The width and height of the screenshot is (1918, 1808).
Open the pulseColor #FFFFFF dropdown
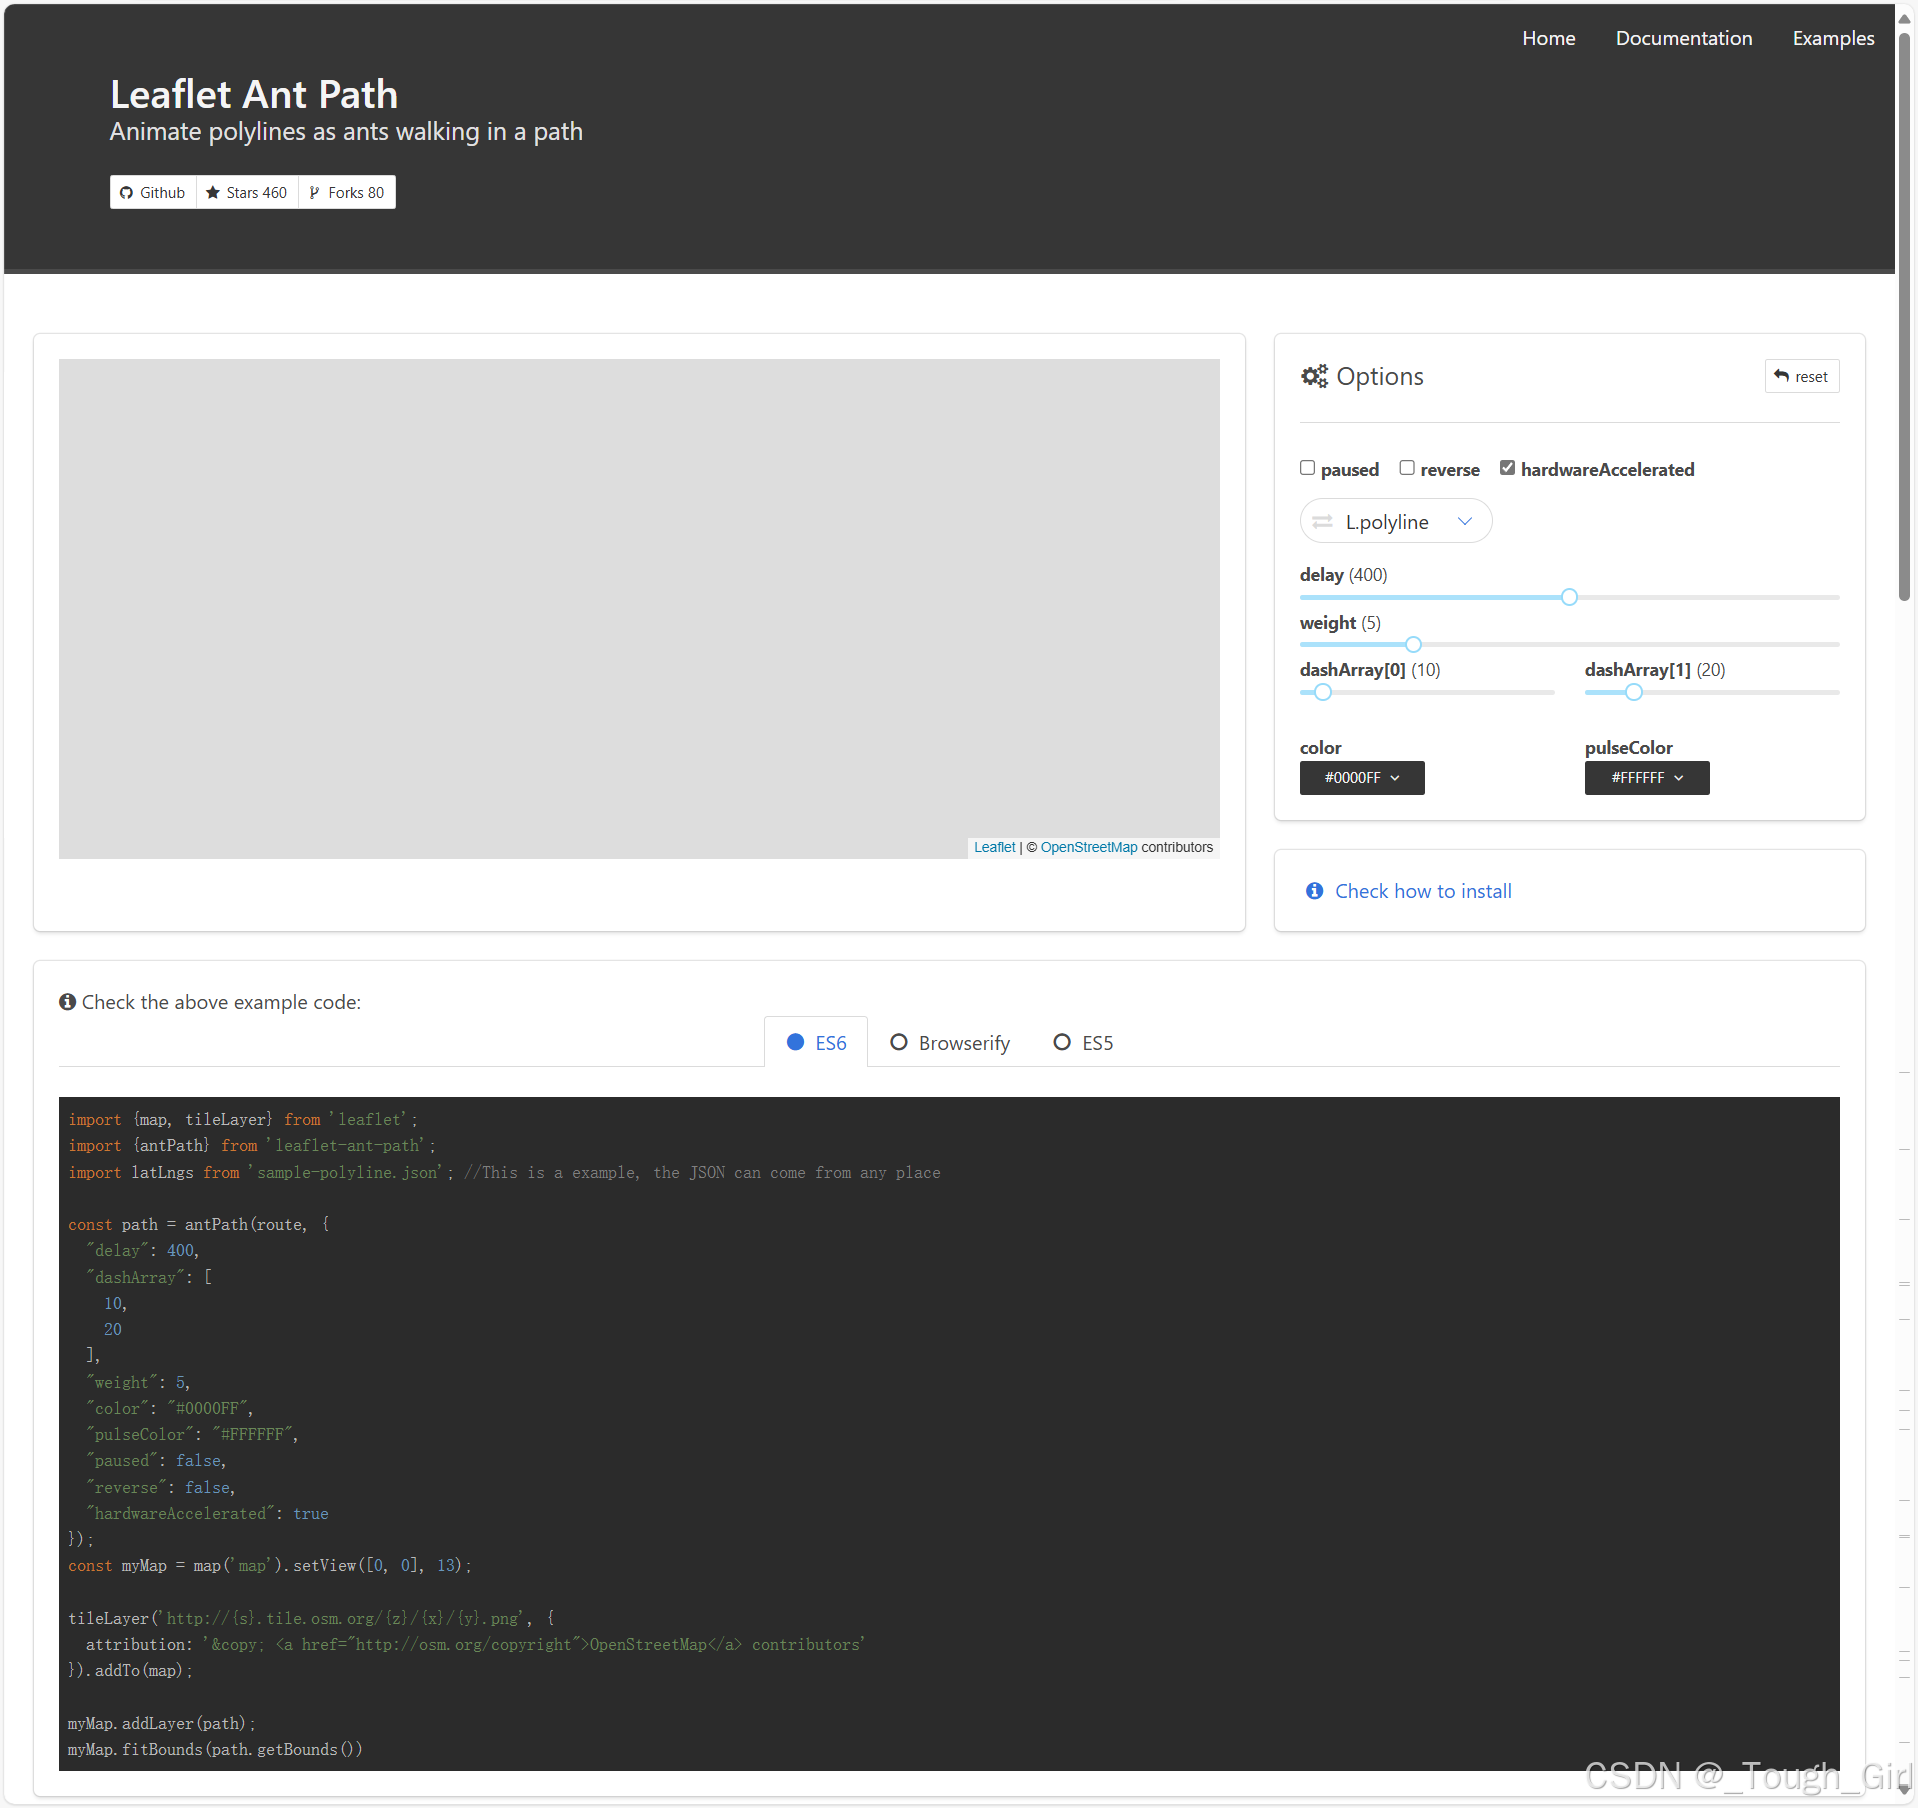coord(1647,778)
